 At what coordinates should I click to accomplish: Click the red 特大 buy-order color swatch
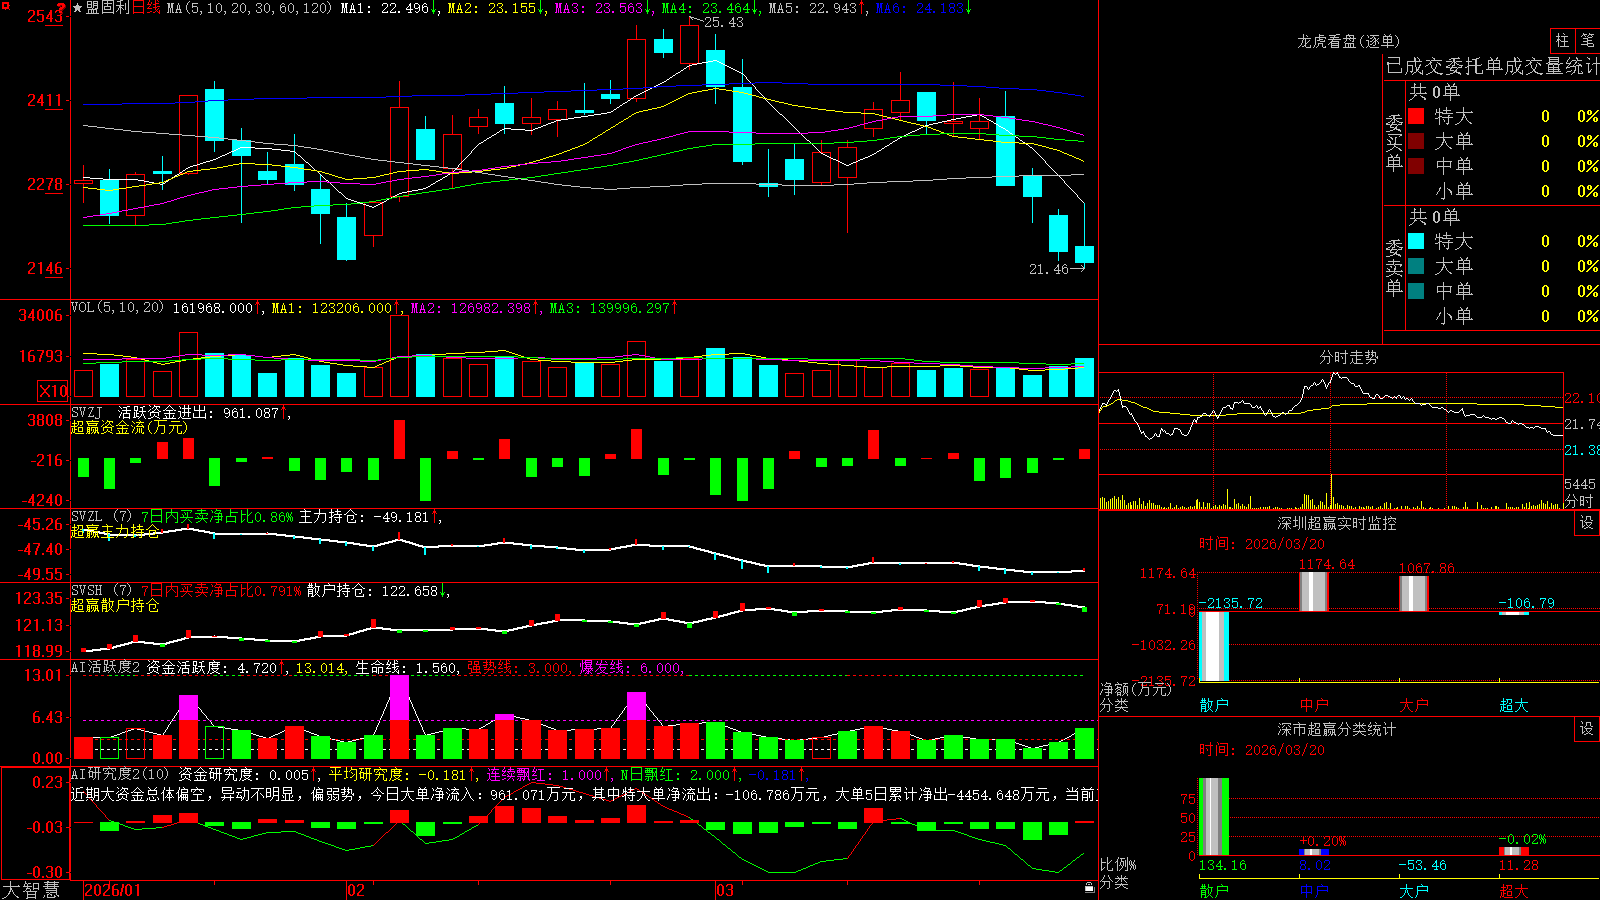click(1416, 116)
